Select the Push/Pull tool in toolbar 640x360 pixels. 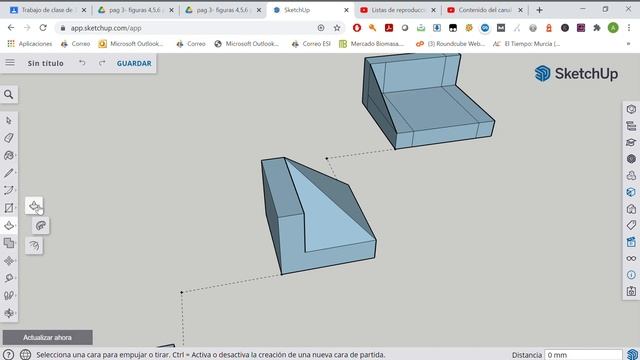point(9,226)
